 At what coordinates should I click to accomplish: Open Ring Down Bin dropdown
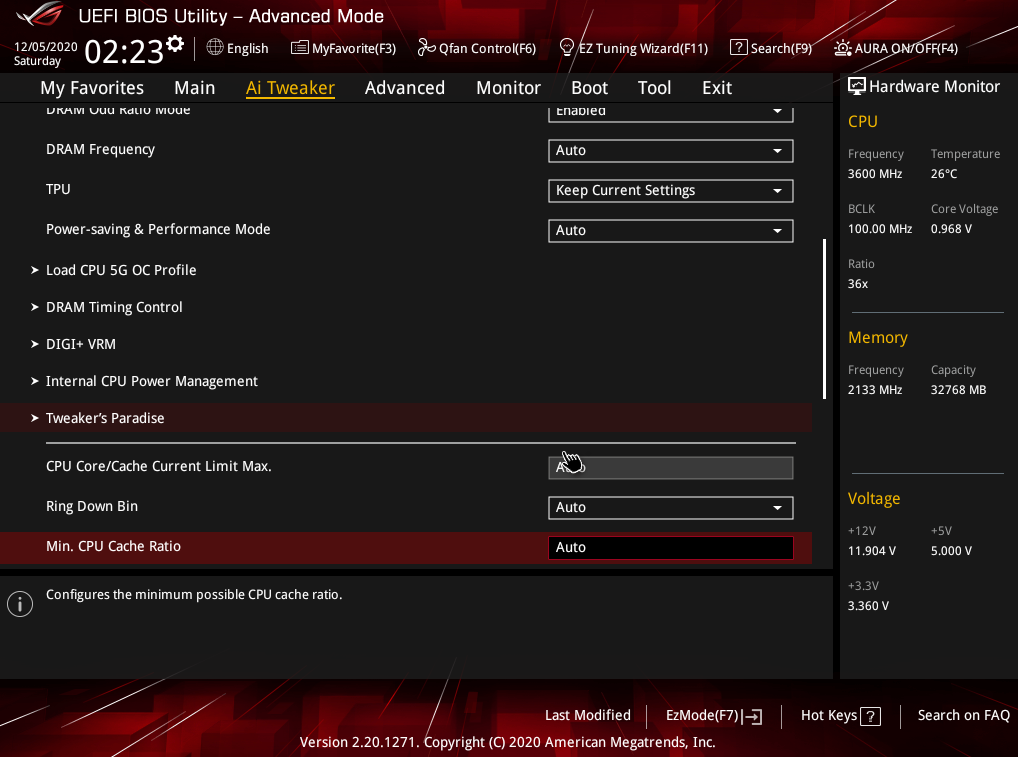(x=671, y=508)
